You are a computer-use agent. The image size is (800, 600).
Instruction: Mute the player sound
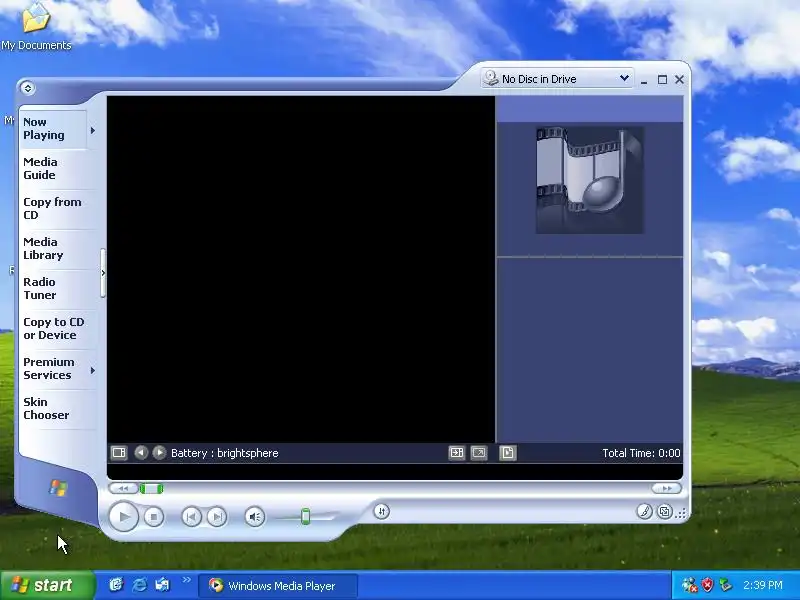[x=255, y=517]
